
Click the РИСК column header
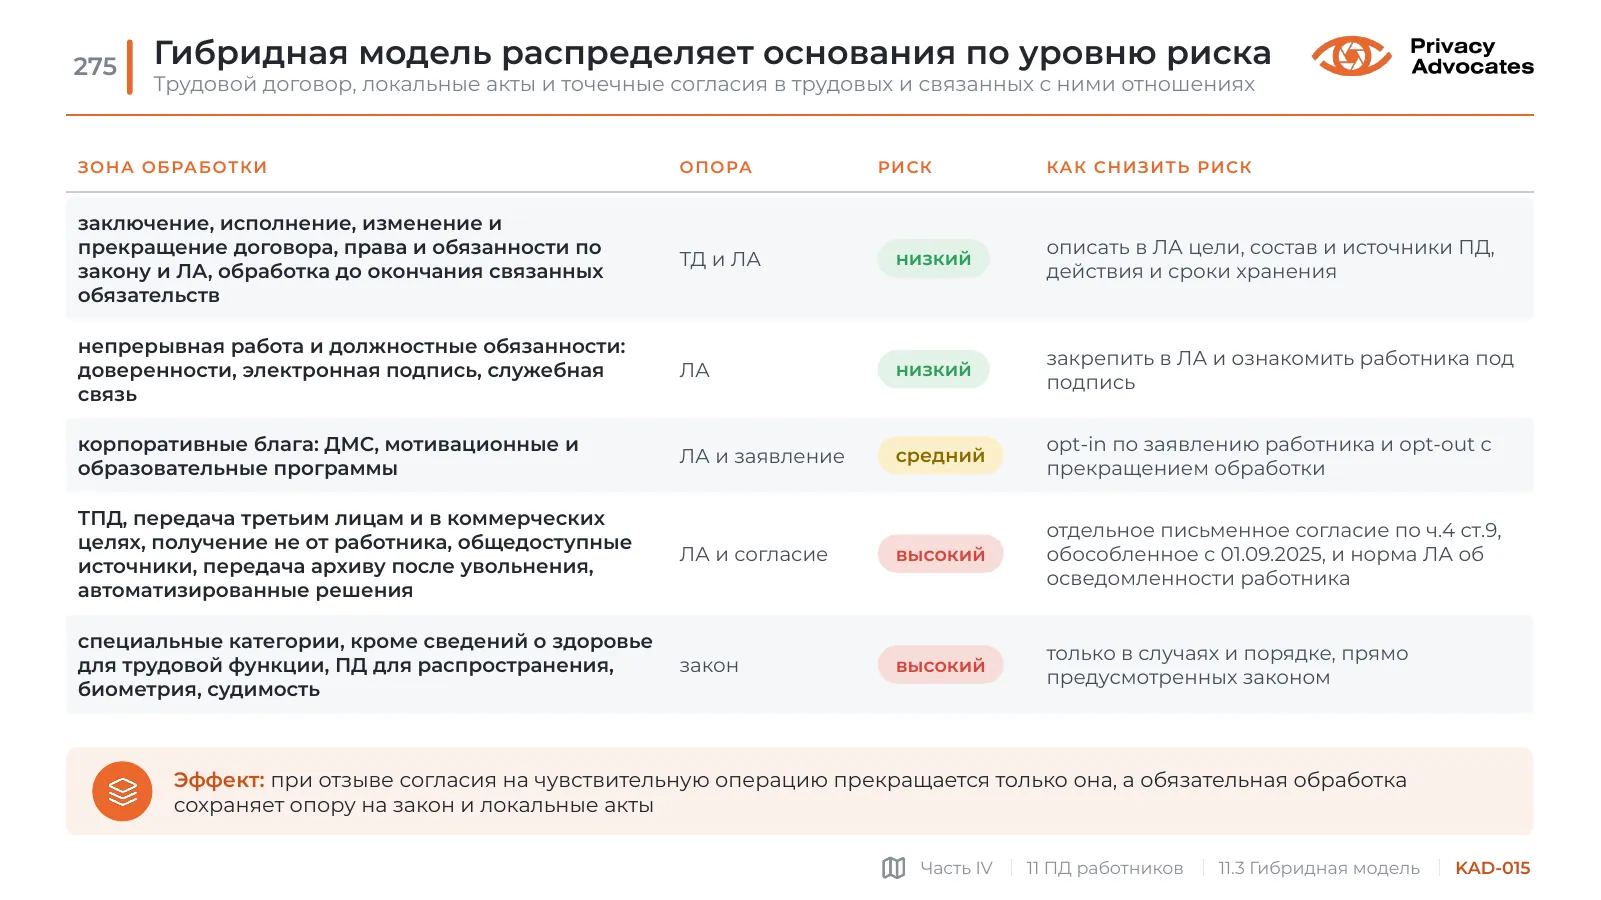[x=905, y=167]
